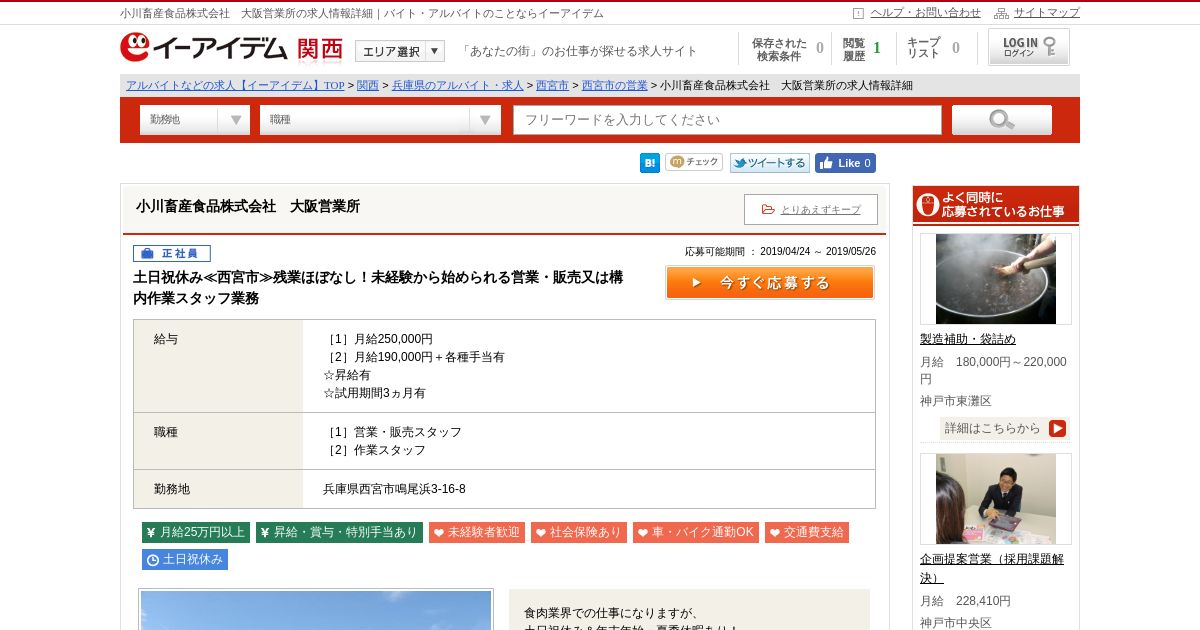Open the キープリスト keep list

[x=933, y=48]
